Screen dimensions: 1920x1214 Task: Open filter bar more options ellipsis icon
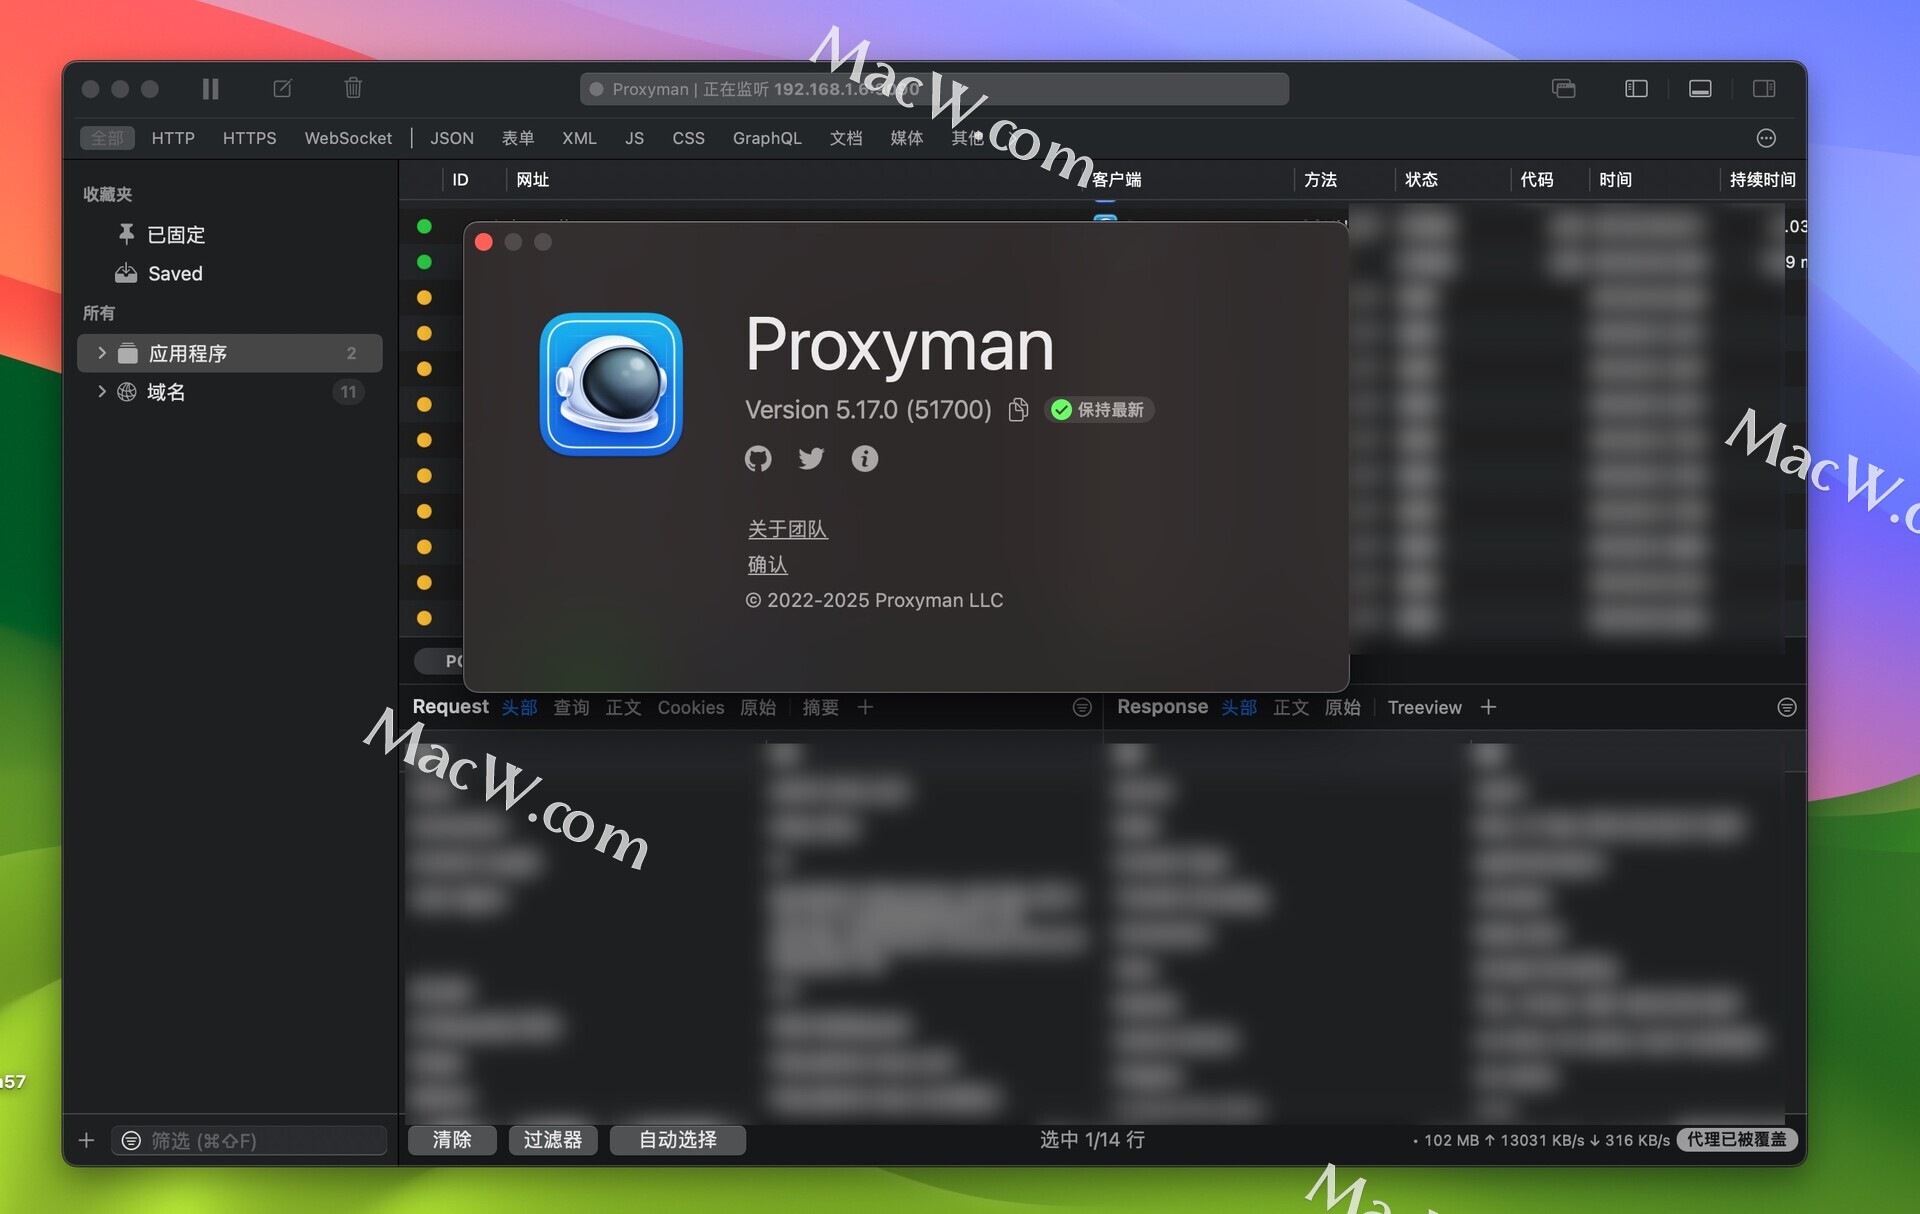(1766, 138)
